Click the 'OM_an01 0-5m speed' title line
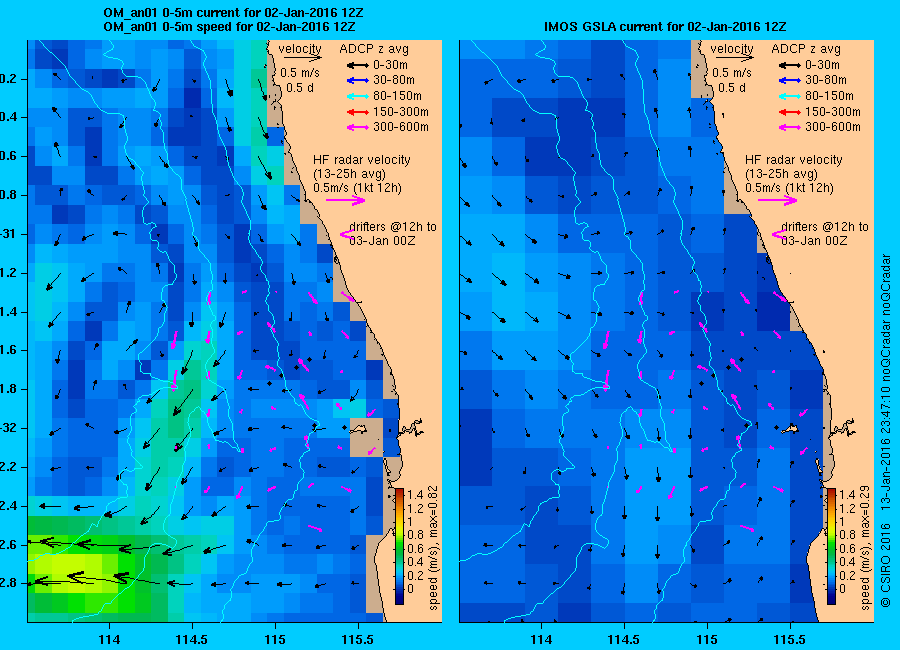This screenshot has width=900, height=650. point(229,27)
